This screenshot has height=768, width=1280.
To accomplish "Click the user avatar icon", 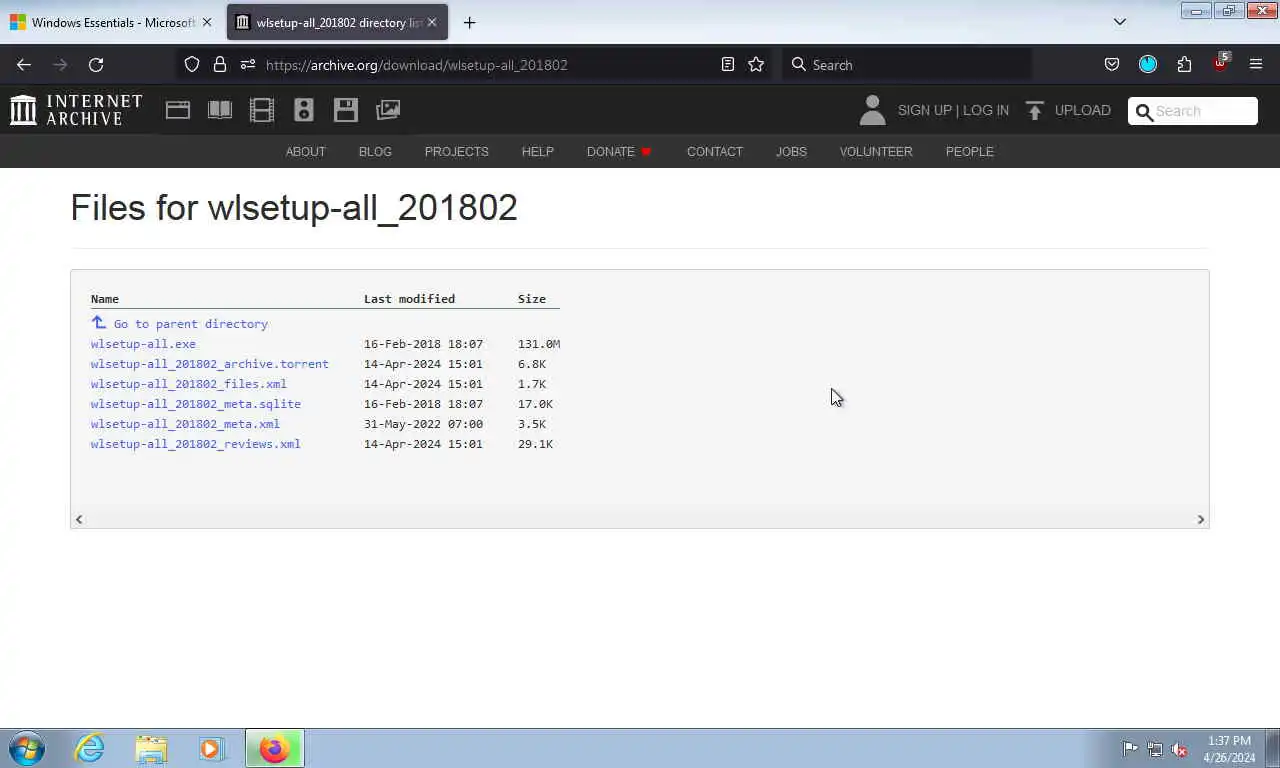I will 872,110.
